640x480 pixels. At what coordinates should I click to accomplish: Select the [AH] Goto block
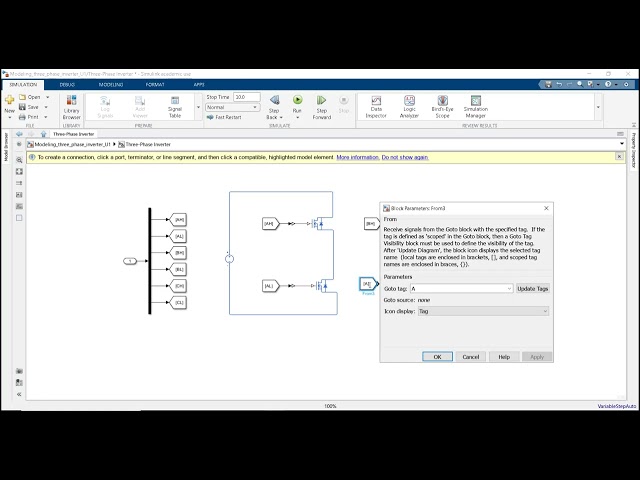(178, 220)
